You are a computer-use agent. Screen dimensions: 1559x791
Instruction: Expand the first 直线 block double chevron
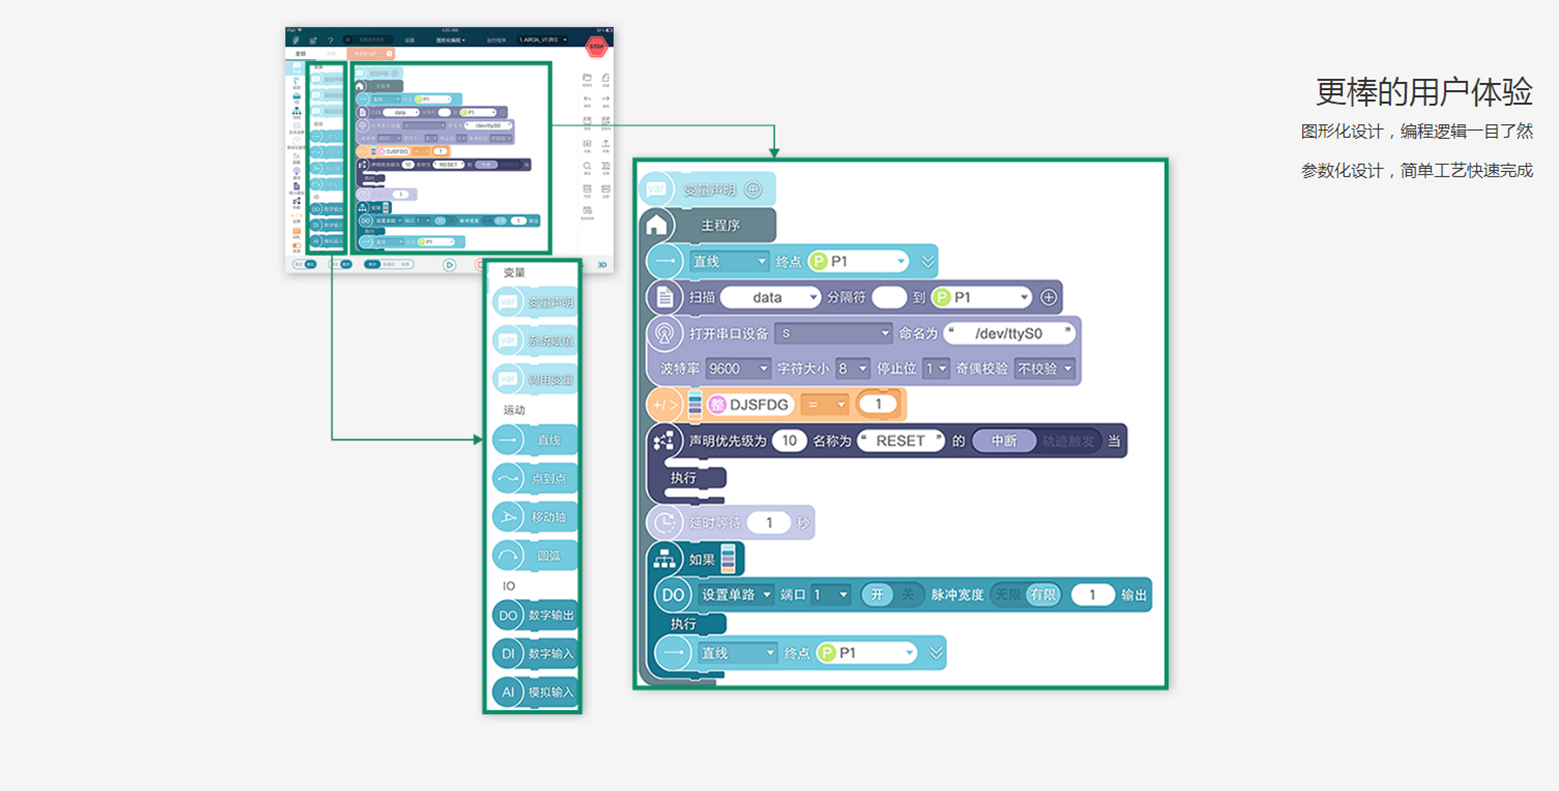click(x=927, y=262)
